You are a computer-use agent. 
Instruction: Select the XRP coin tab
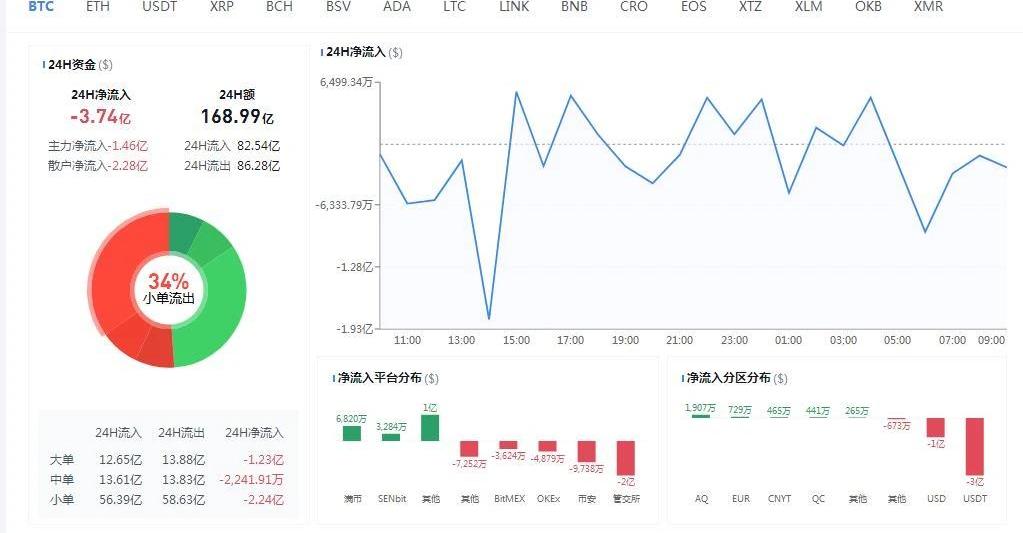[222, 6]
